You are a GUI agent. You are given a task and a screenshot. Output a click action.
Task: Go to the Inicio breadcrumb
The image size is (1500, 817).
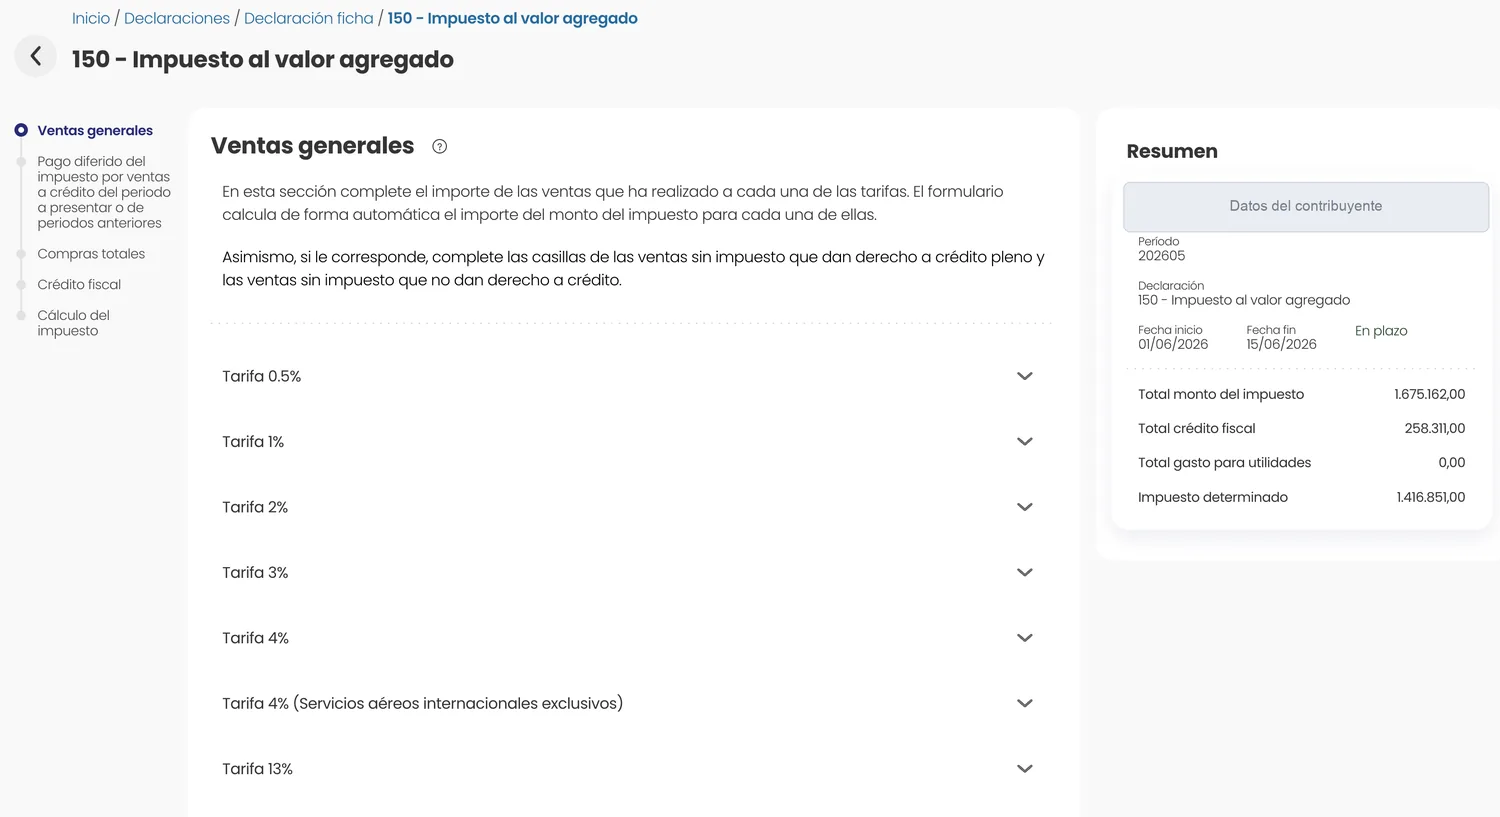91,18
